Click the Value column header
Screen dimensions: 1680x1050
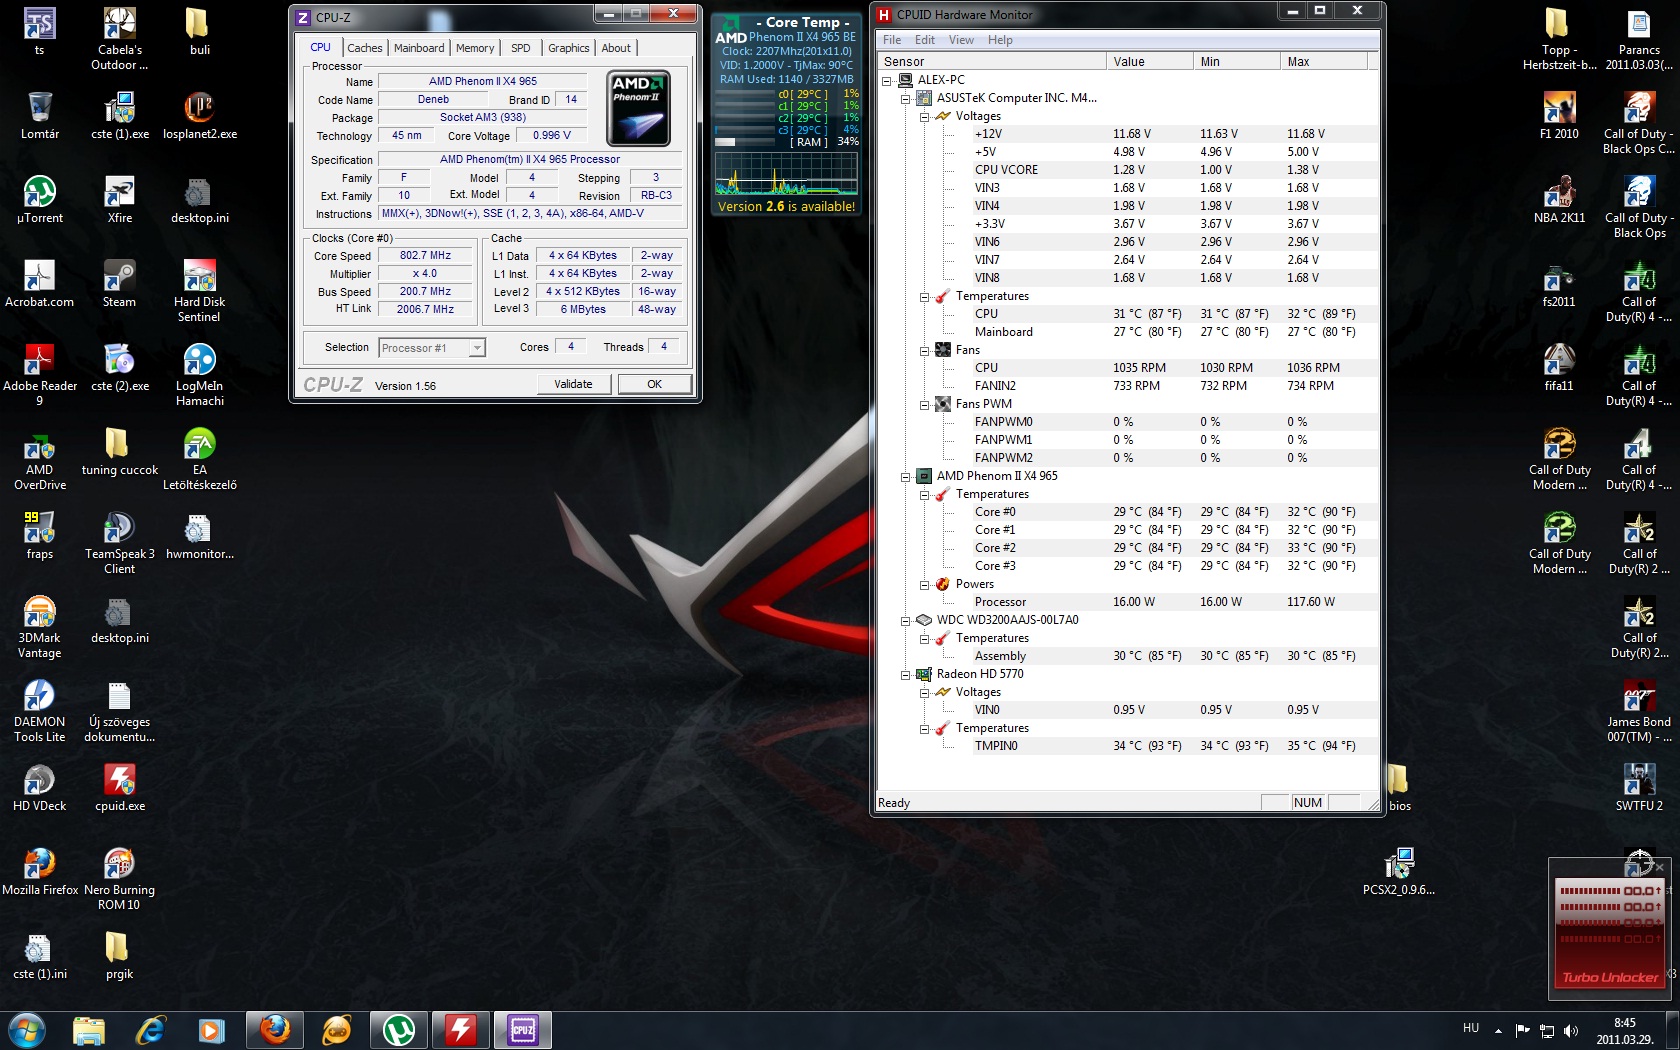tap(1149, 62)
